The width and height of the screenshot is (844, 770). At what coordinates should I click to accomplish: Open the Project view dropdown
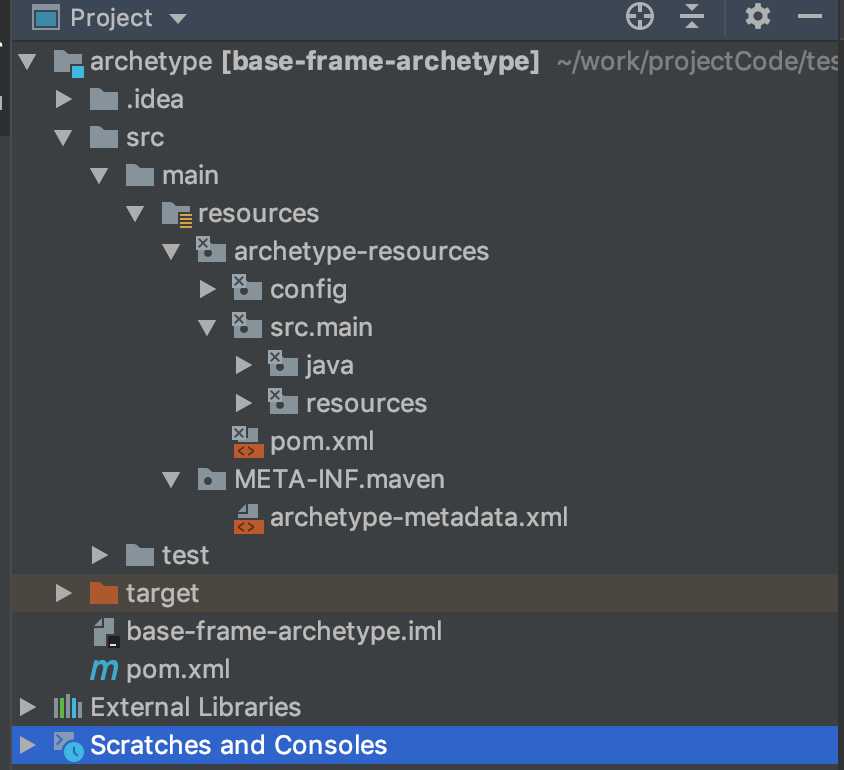coord(178,19)
